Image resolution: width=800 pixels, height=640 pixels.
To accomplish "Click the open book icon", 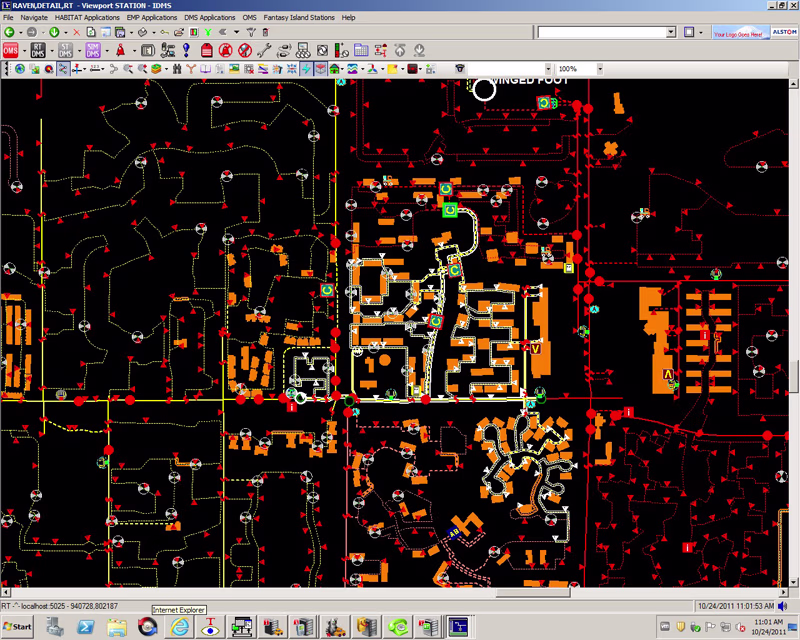I will point(205,69).
